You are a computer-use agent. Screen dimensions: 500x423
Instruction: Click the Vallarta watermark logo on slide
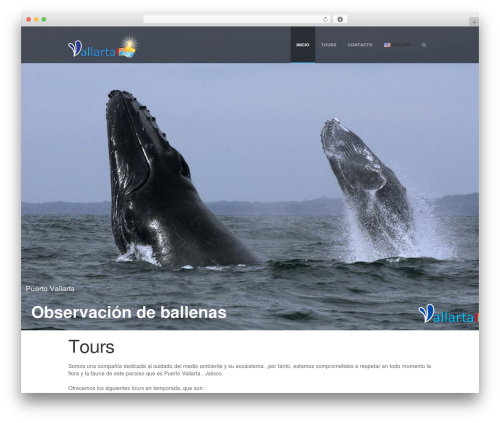pos(448,314)
